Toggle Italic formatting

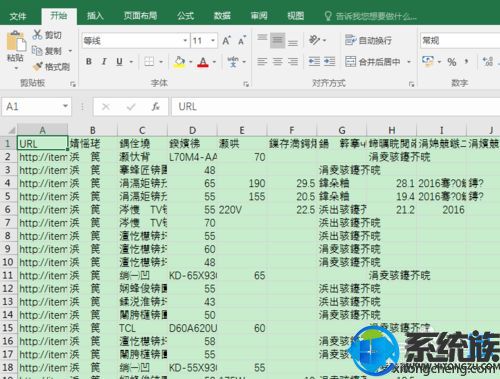pos(104,61)
